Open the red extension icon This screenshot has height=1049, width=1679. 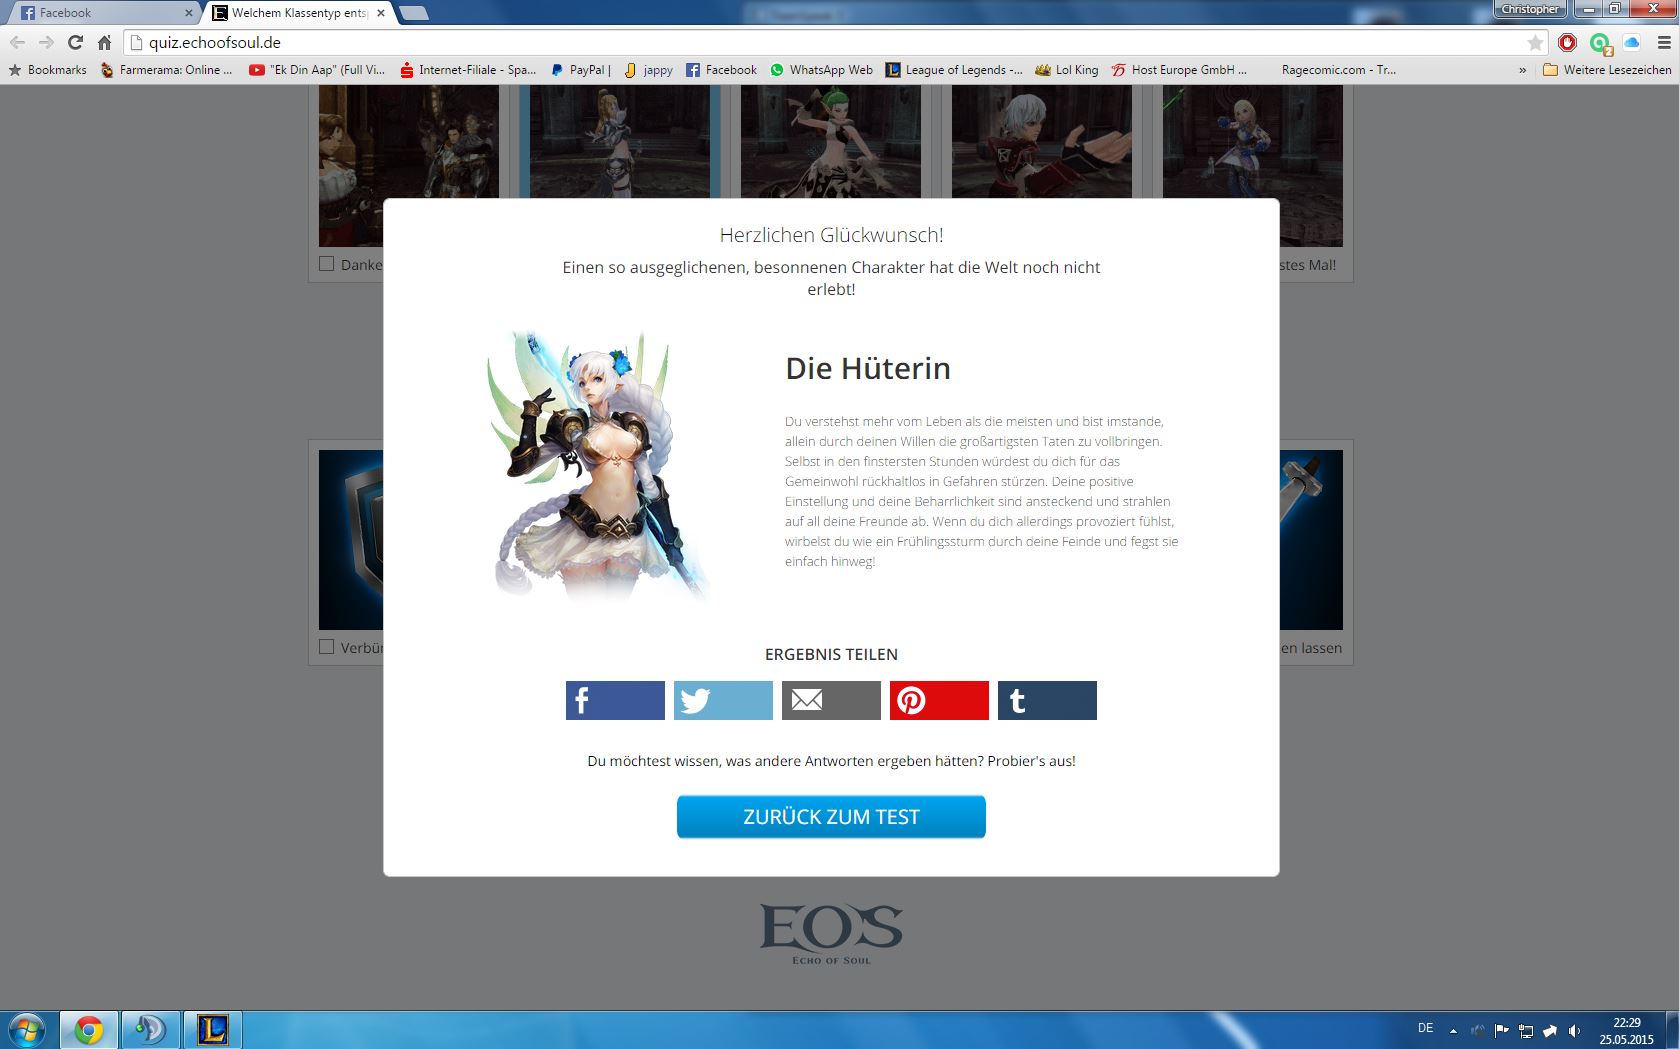pos(1567,42)
